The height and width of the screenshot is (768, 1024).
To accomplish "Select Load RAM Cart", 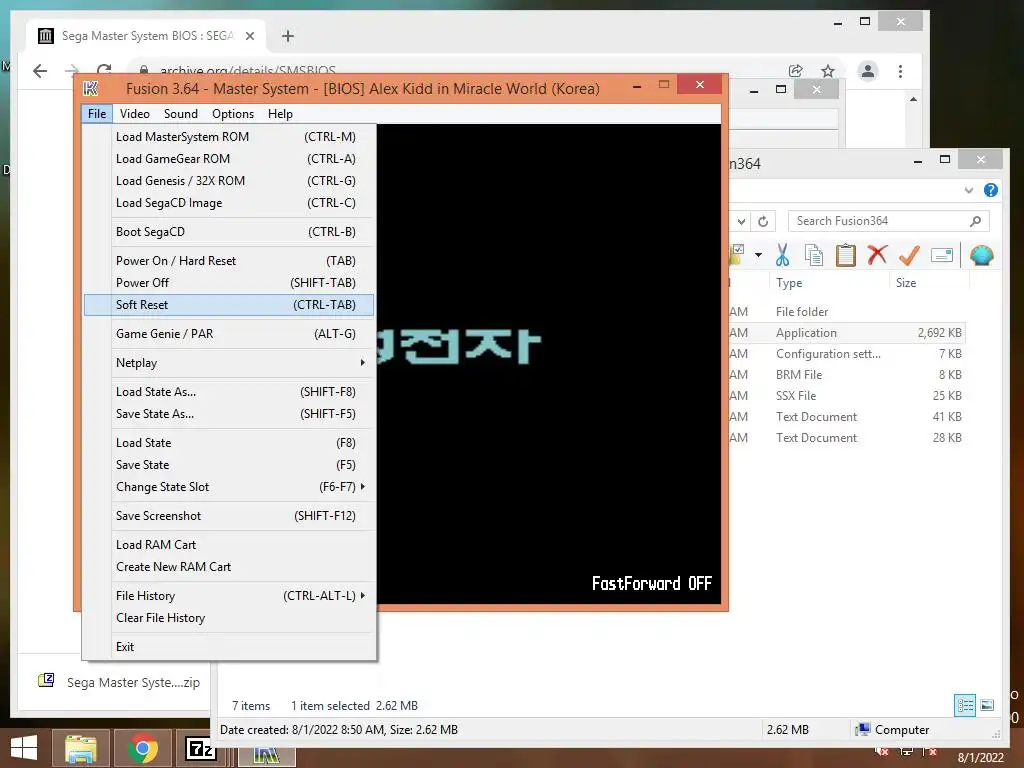I will (229, 545).
